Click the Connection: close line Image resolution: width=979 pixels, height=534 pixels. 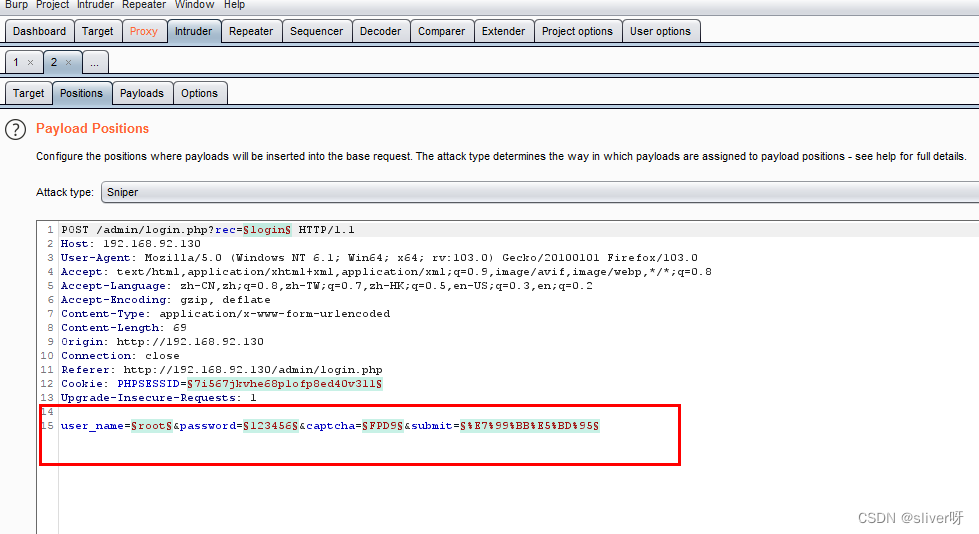[120, 355]
